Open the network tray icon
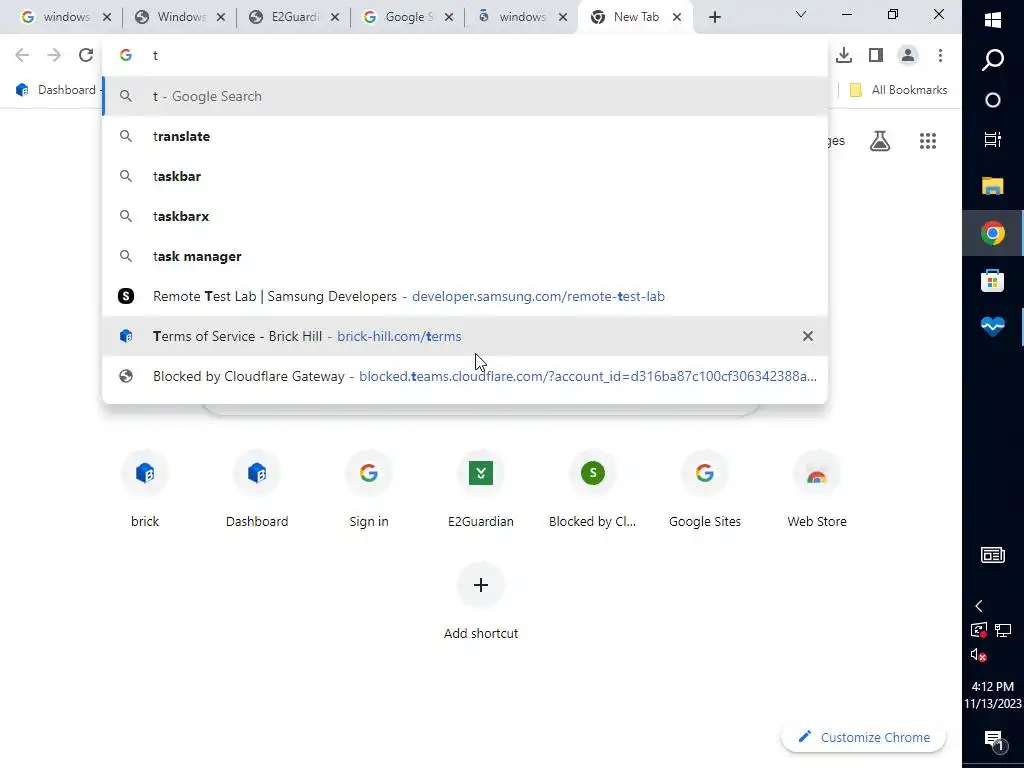Viewport: 1024px width, 768px height. (x=1003, y=630)
